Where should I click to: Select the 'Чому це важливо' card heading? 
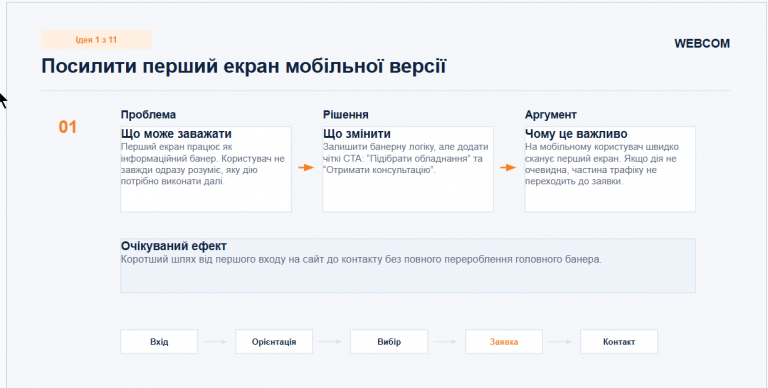pos(576,134)
